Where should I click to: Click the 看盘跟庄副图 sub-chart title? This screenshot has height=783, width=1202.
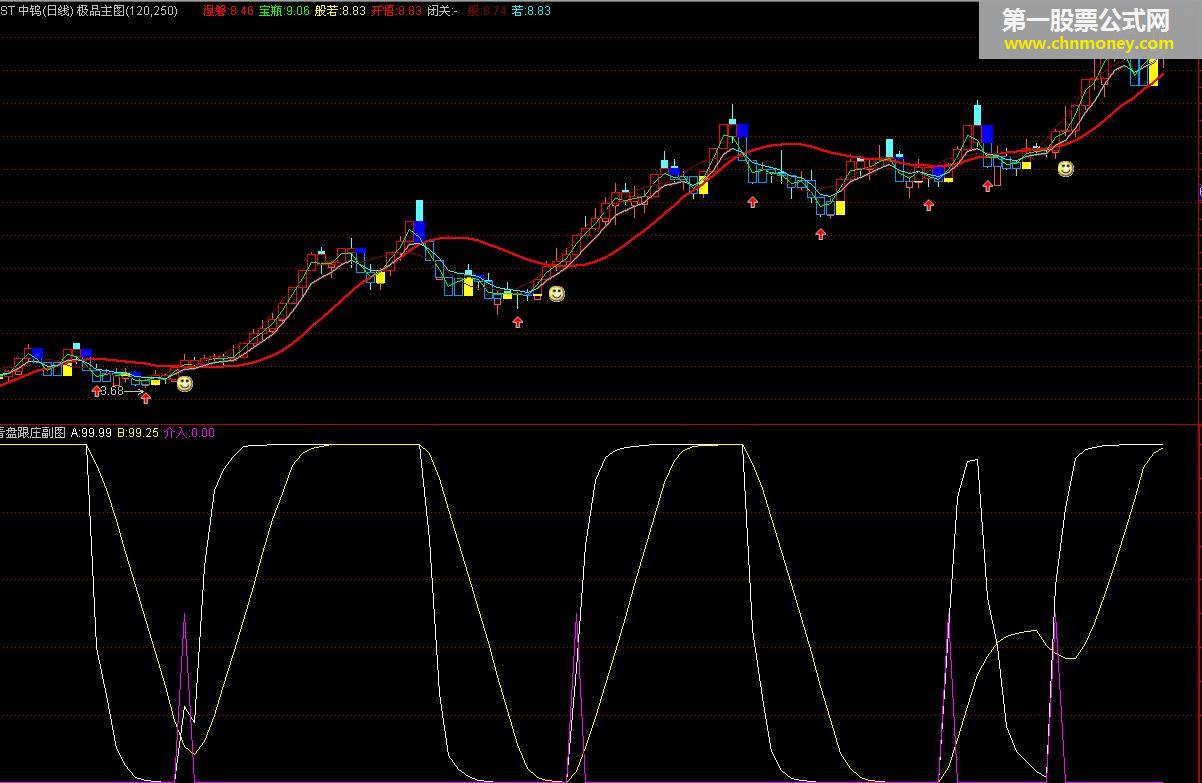click(x=32, y=433)
